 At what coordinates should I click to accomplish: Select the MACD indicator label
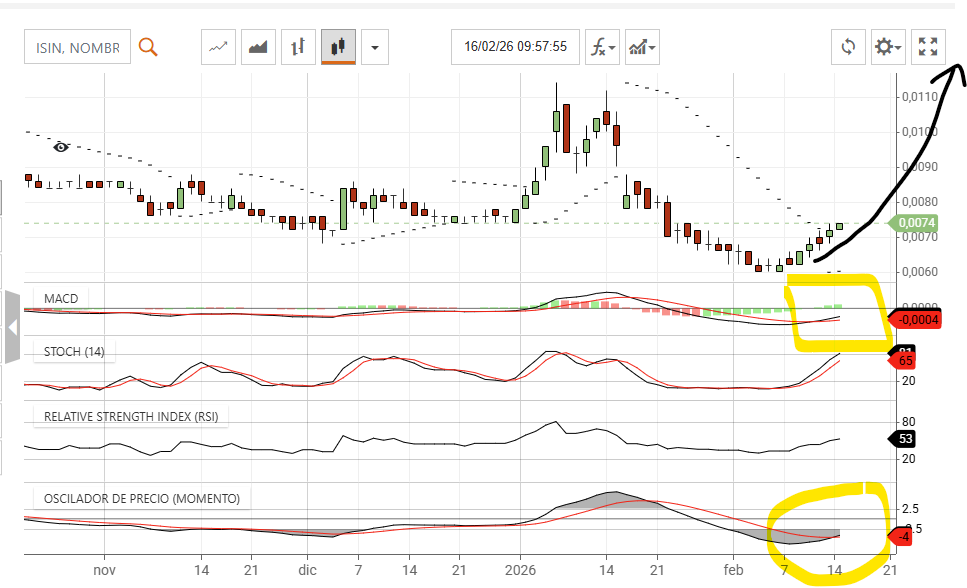[x=60, y=298]
